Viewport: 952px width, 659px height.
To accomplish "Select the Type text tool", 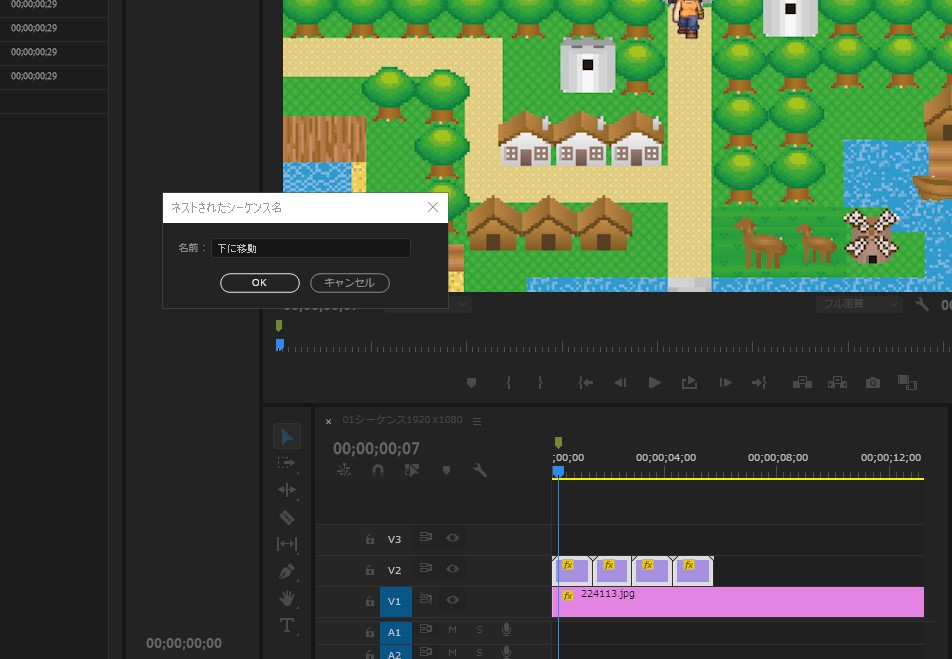I will 287,626.
